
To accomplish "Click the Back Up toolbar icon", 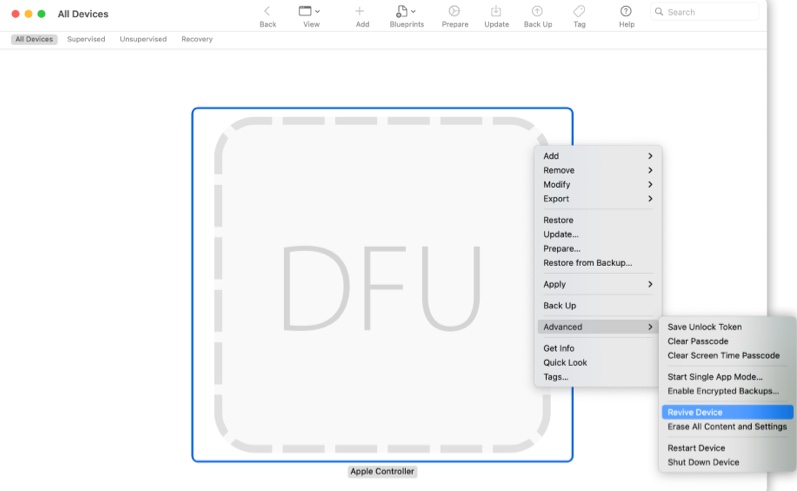I will [537, 11].
